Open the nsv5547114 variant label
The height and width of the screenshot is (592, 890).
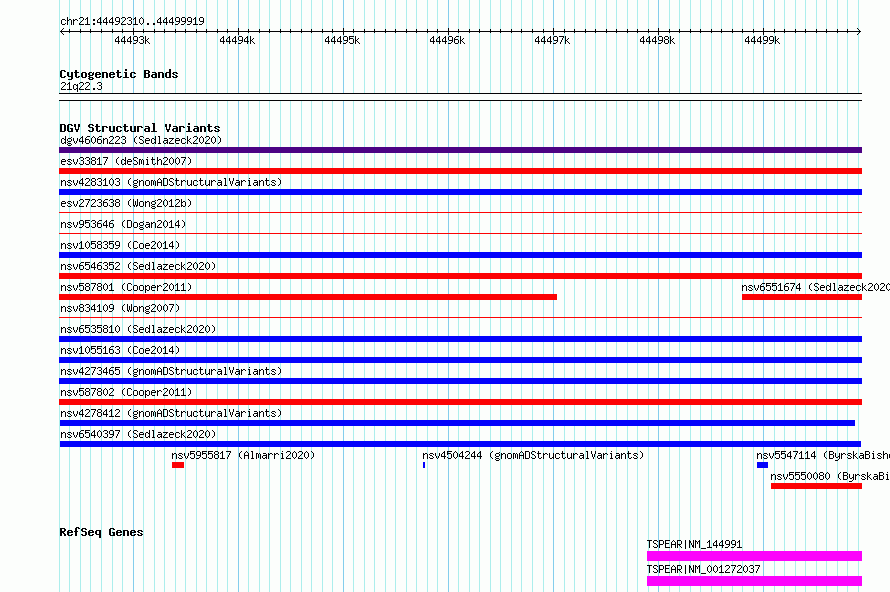[x=823, y=455]
